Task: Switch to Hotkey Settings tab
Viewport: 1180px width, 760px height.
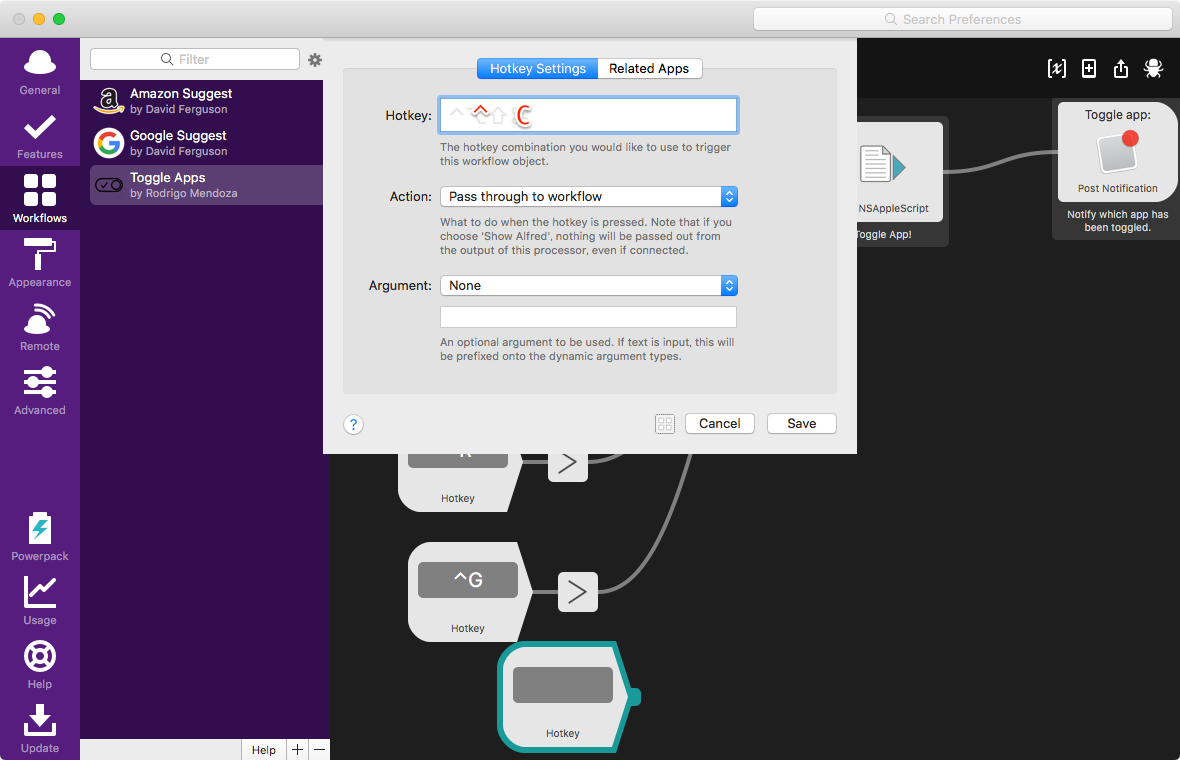Action: coord(537,68)
